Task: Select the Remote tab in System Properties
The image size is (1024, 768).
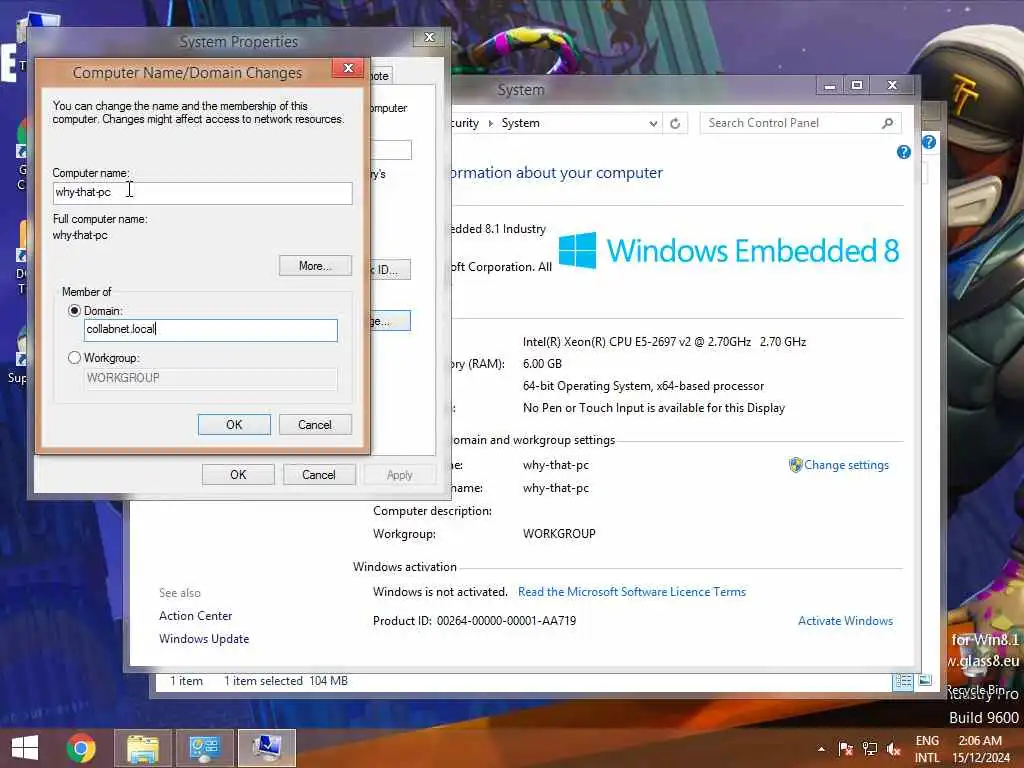Action: click(x=380, y=76)
